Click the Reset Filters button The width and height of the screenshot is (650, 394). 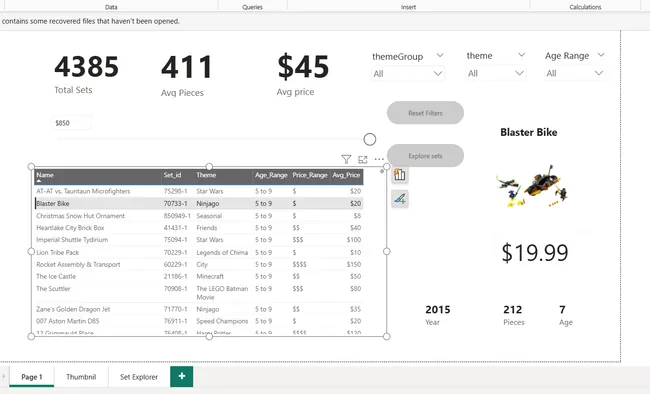tap(425, 113)
